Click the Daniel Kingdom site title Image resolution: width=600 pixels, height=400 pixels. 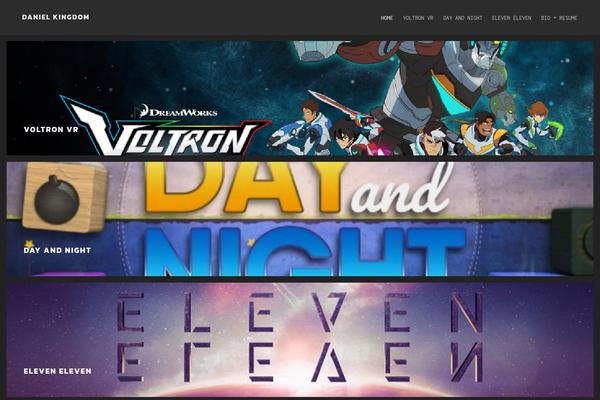click(x=55, y=17)
